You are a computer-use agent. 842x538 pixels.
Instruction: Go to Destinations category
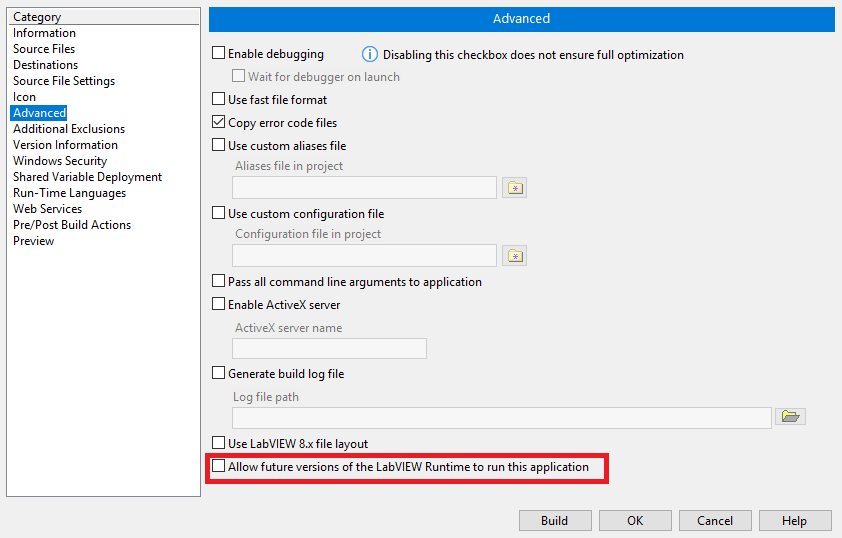pyautogui.click(x=46, y=65)
